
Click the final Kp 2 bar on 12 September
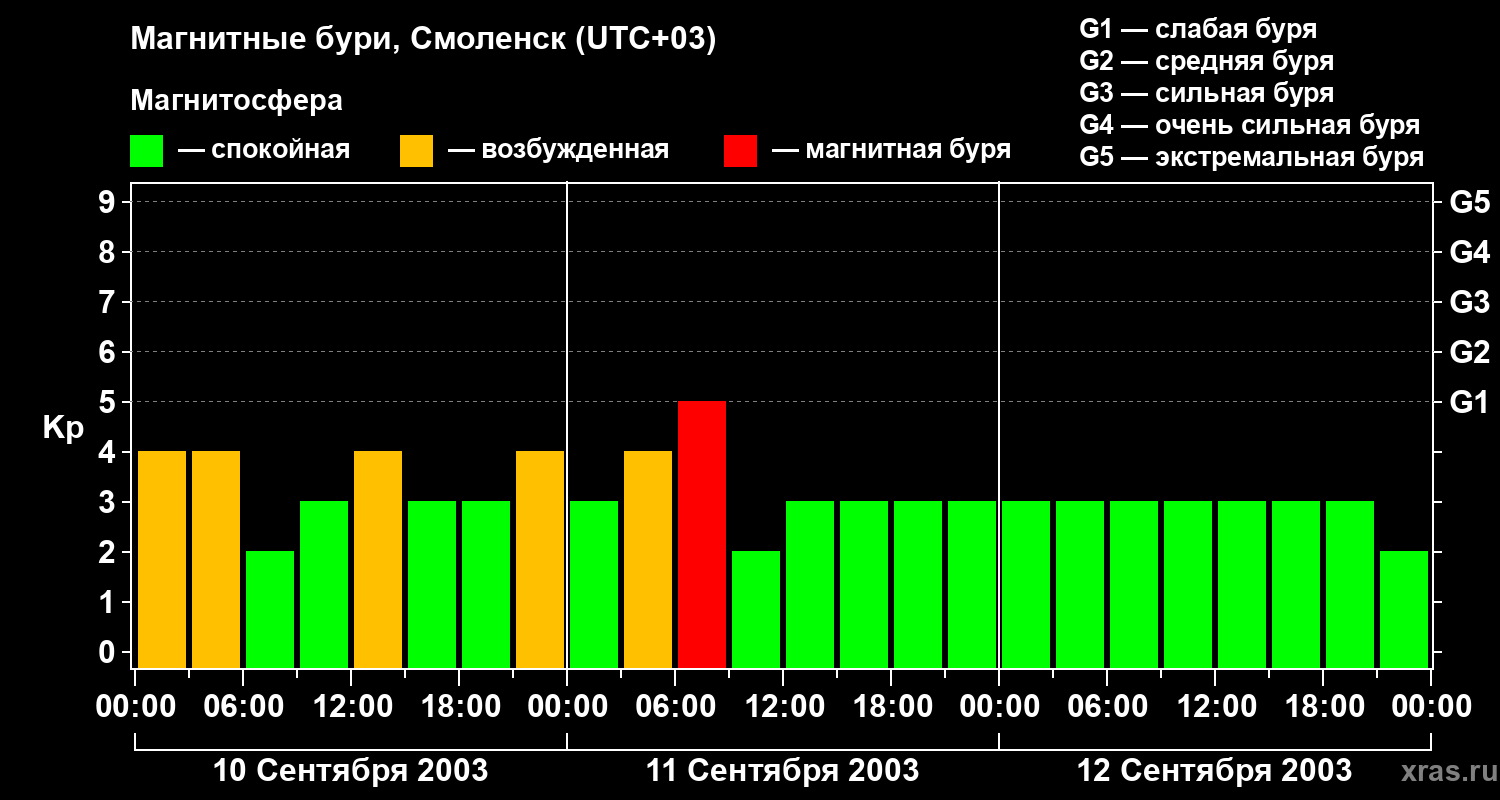[1404, 609]
